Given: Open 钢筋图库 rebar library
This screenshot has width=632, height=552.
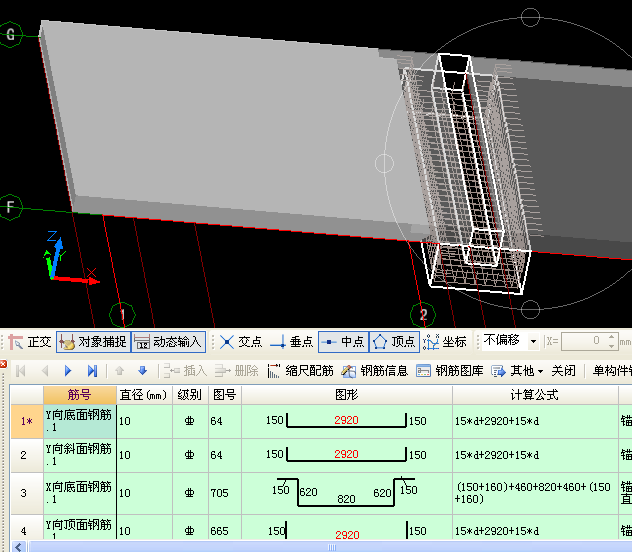Looking at the screenshot, I should pos(449,371).
